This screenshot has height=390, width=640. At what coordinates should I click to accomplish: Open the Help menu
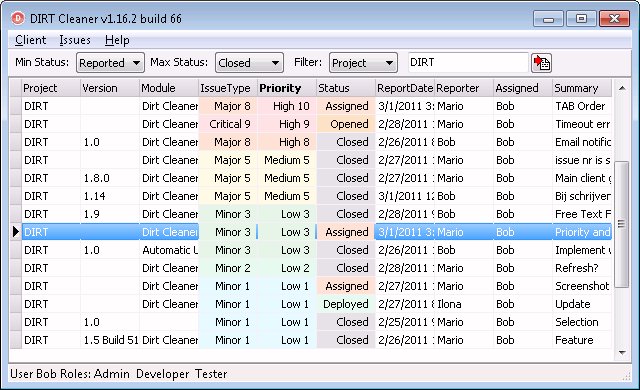pyautogui.click(x=117, y=40)
